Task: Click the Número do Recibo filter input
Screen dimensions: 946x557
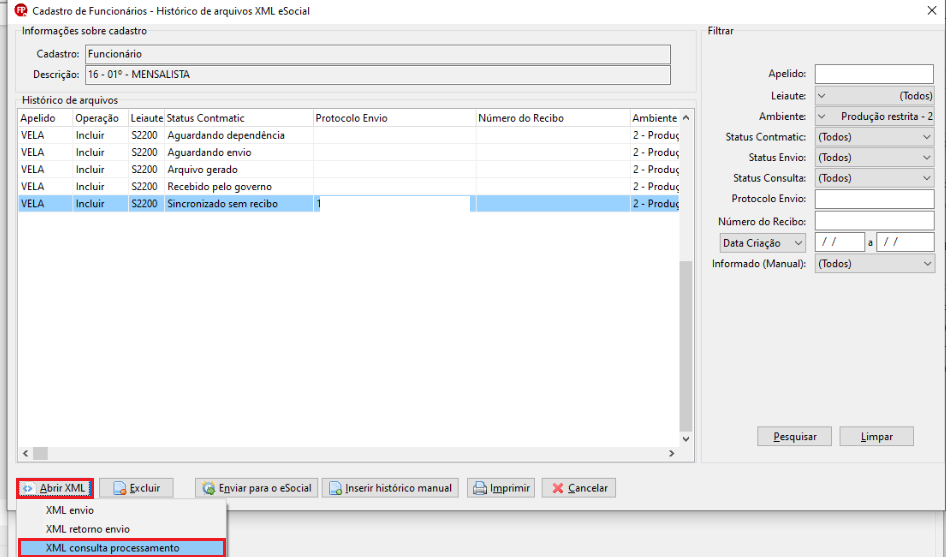Action: [x=874, y=221]
